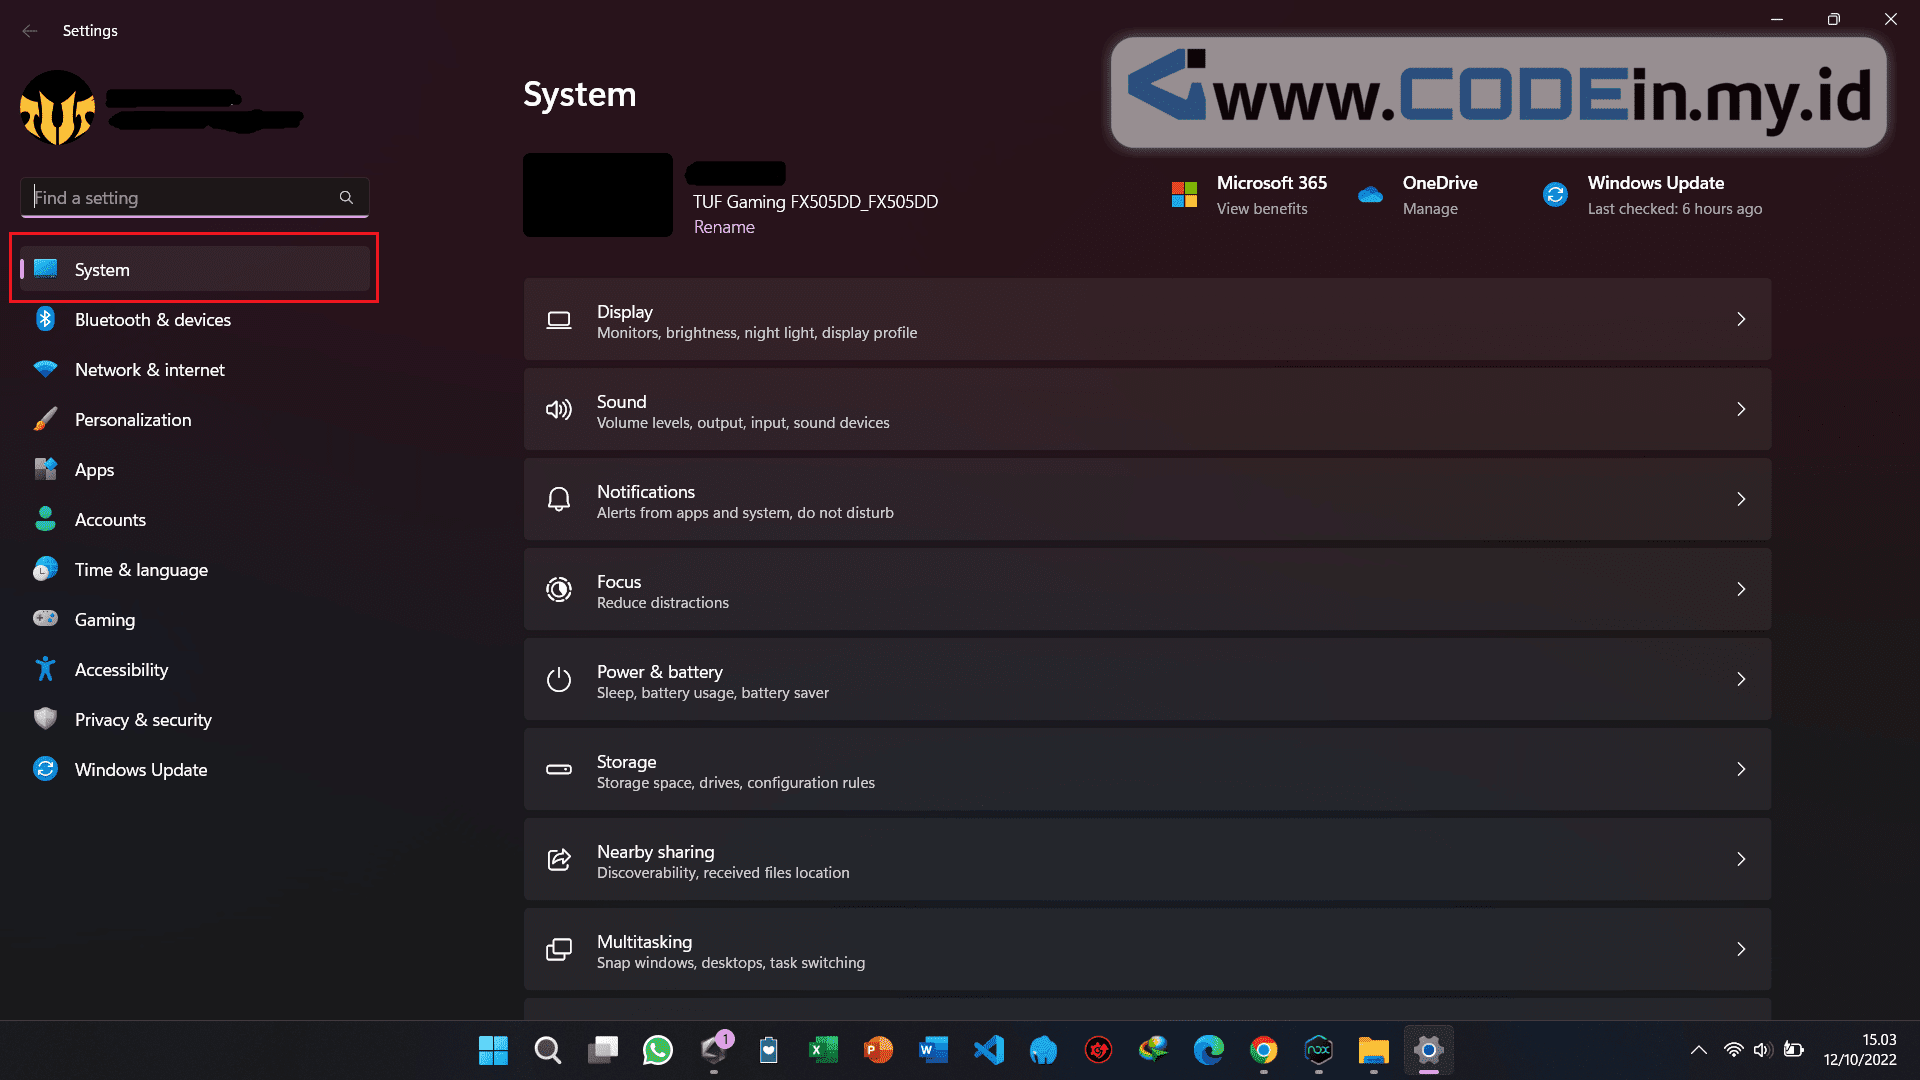Select Apps in the sidebar
Image resolution: width=1920 pixels, height=1080 pixels.
(94, 470)
